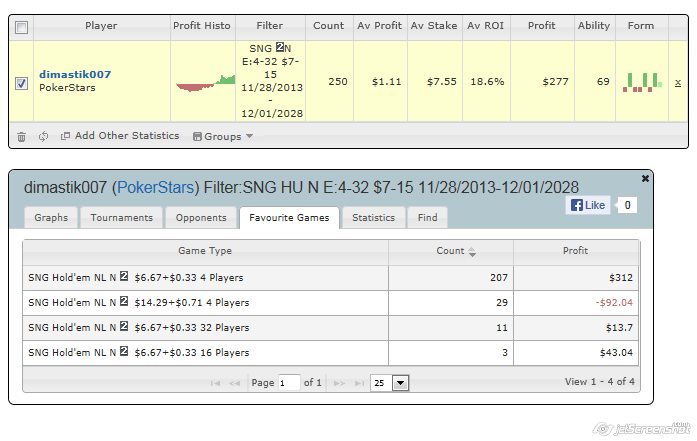697x441 pixels.
Task: Go to last page in pager
Action: 359,383
